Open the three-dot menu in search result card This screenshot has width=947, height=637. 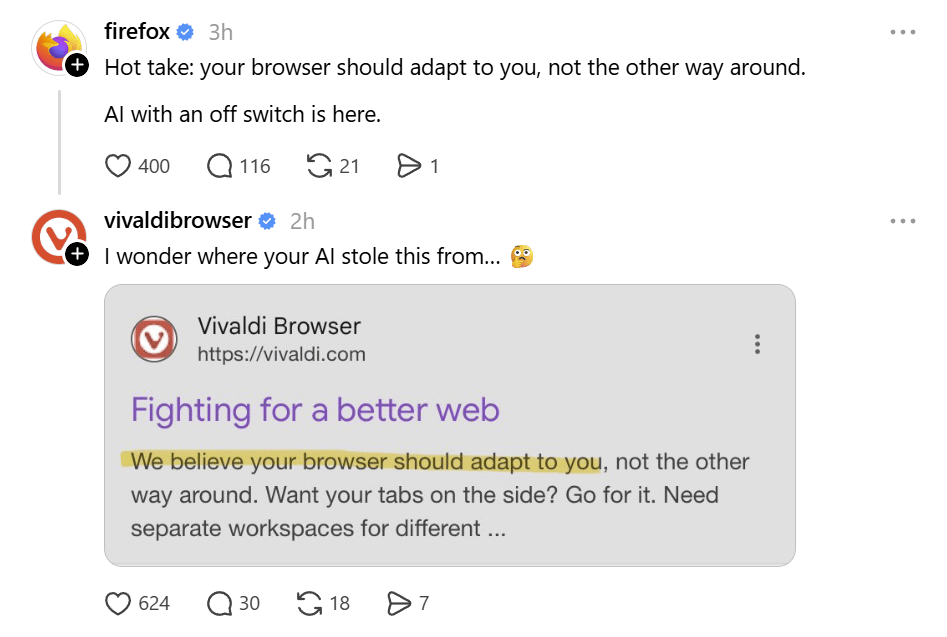click(x=757, y=344)
